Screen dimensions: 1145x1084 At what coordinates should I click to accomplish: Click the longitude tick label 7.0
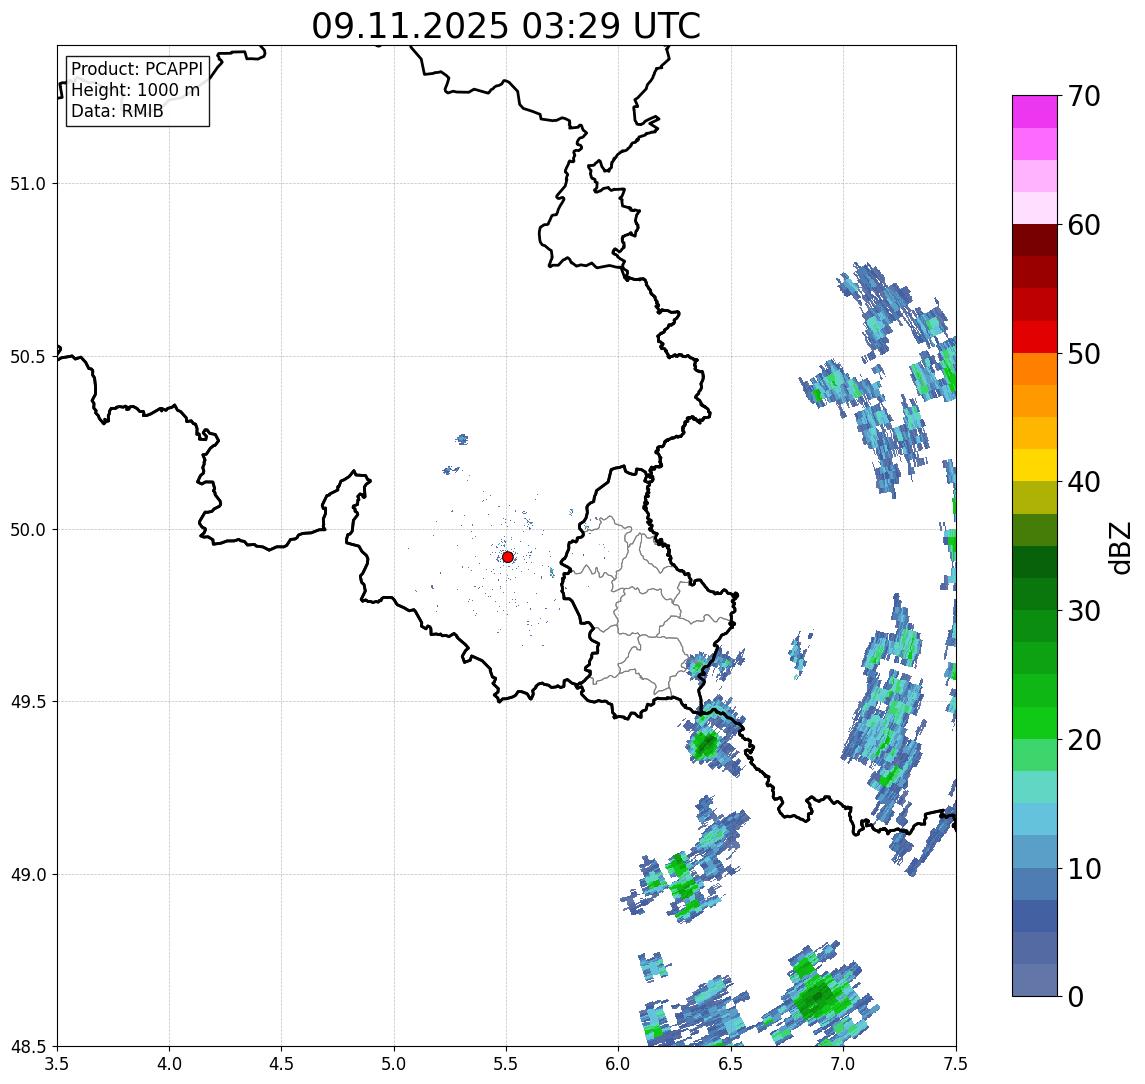click(x=843, y=1064)
